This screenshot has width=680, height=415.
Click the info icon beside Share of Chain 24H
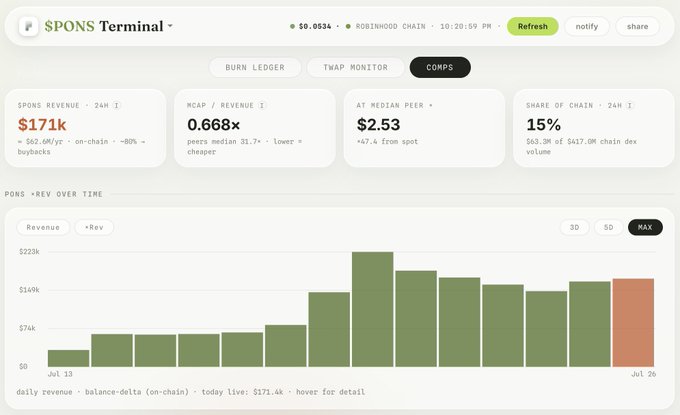(x=630, y=105)
